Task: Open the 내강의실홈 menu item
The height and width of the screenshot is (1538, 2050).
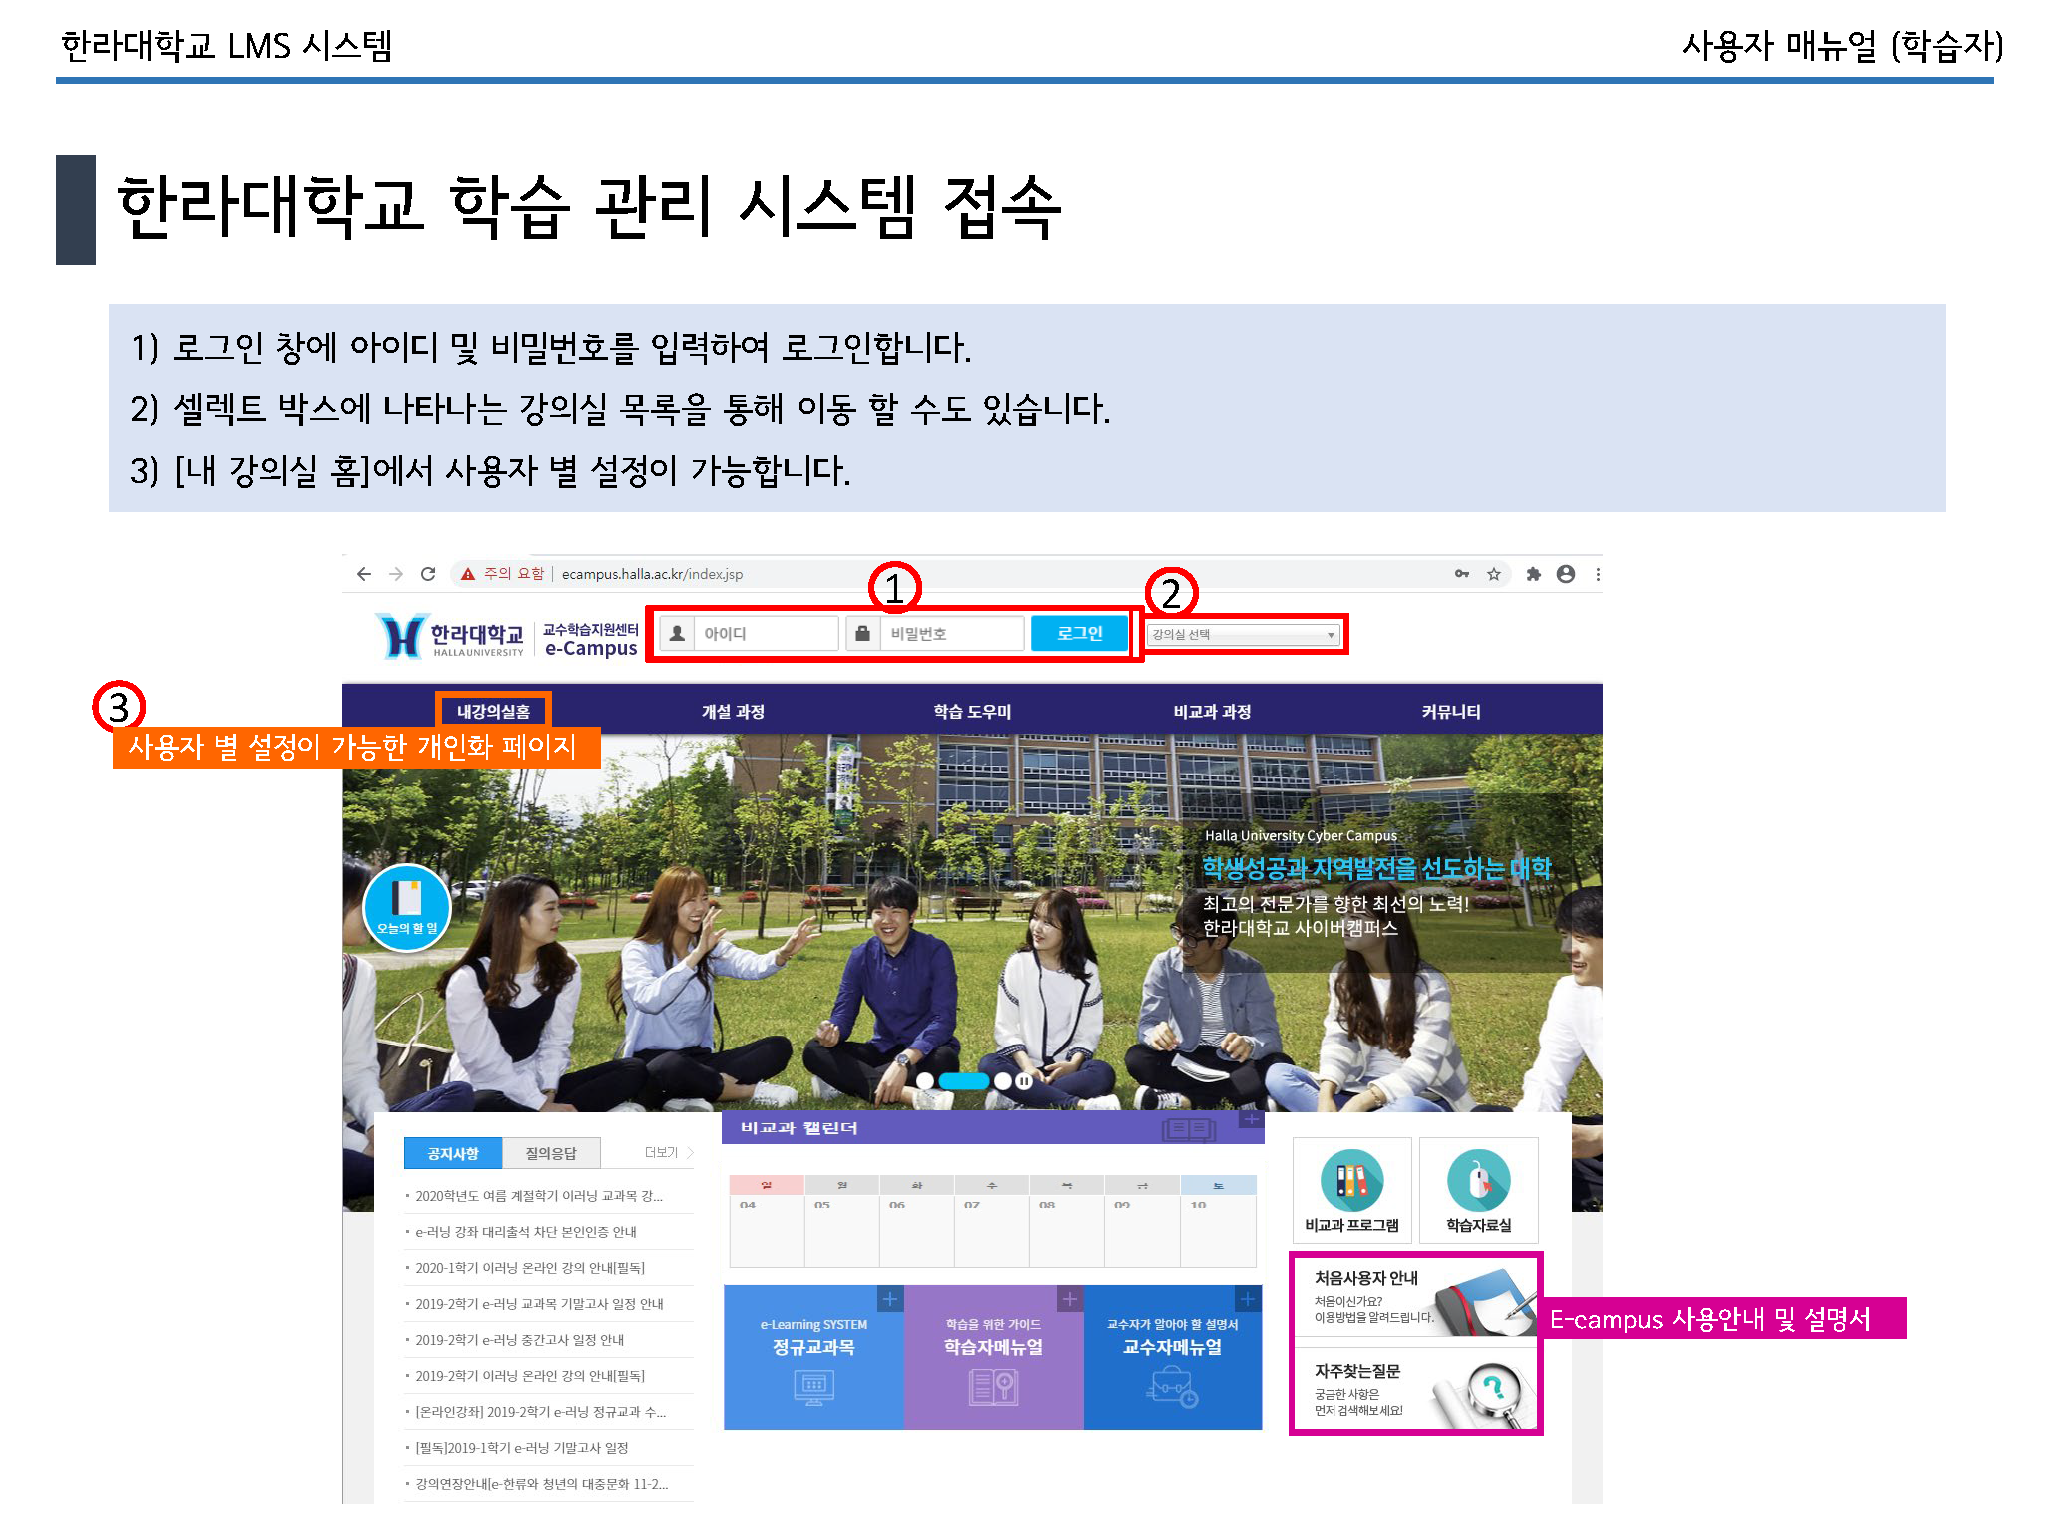Action: (493, 712)
